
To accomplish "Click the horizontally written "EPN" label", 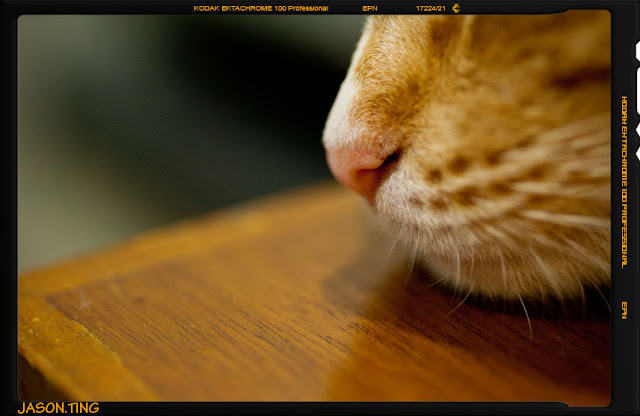I will pyautogui.click(x=369, y=8).
